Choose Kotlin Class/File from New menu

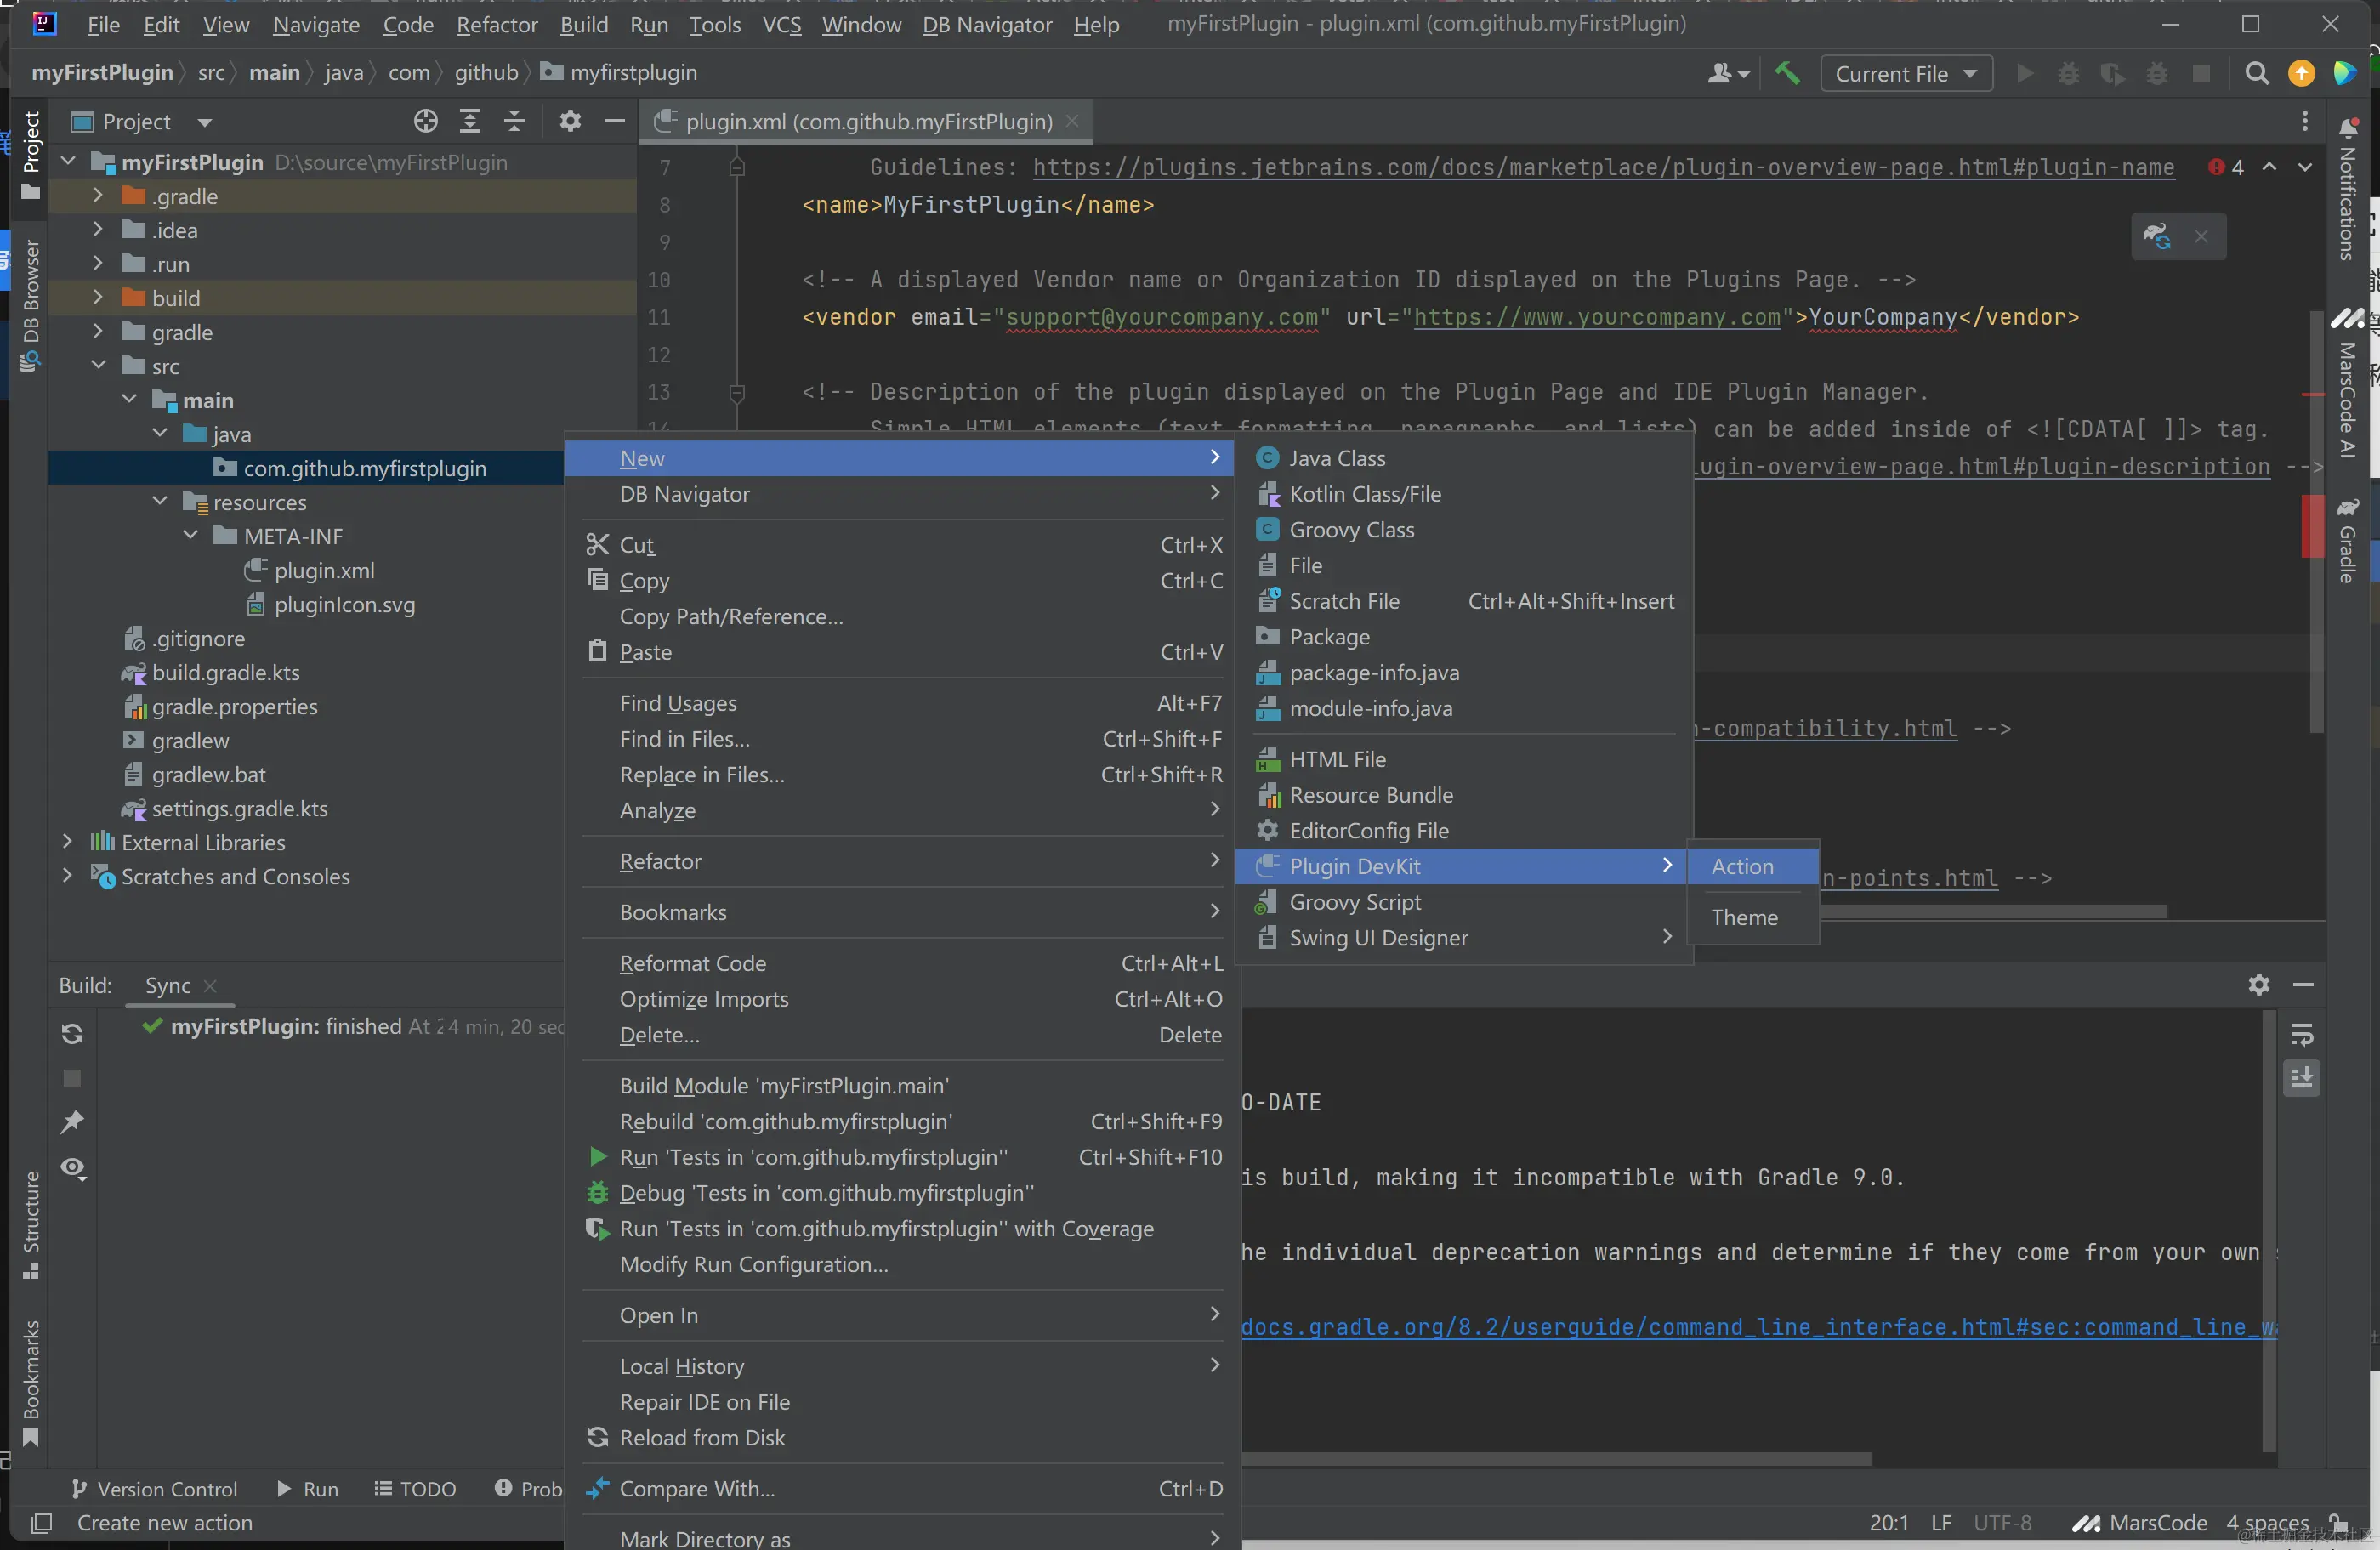(1364, 494)
